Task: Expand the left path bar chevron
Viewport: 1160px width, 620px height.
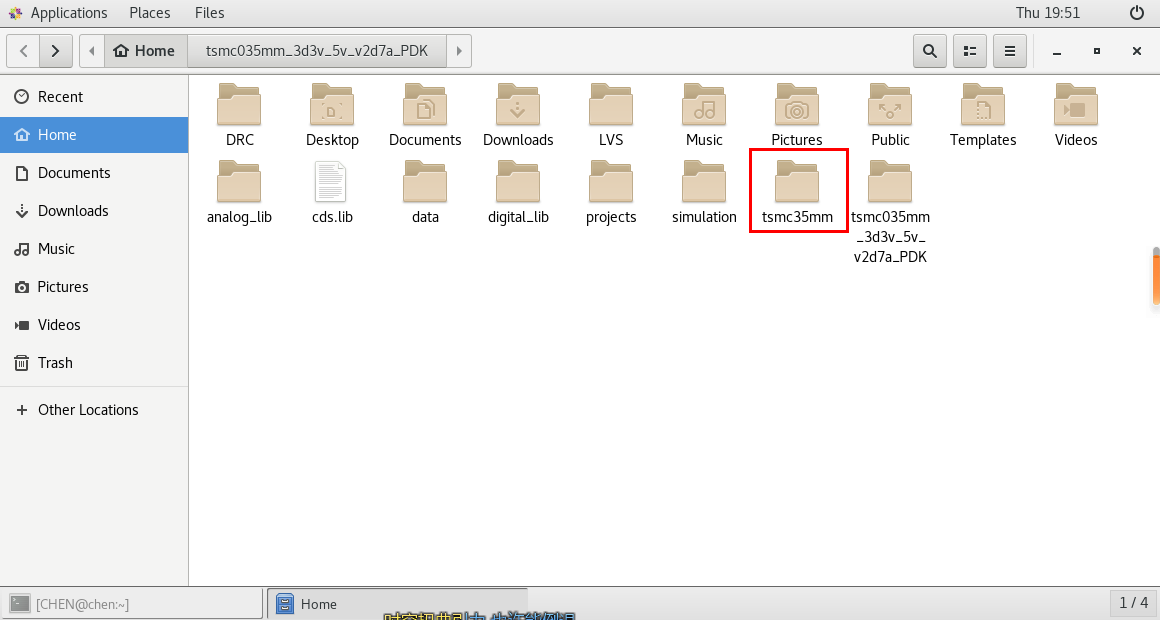Action: 91,50
